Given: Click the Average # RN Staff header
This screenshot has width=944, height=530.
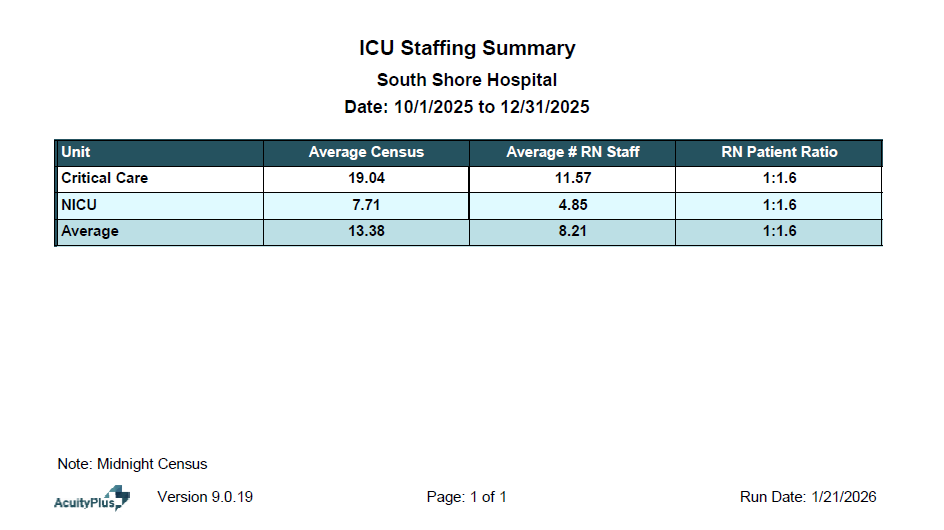Looking at the screenshot, I should point(573,152).
